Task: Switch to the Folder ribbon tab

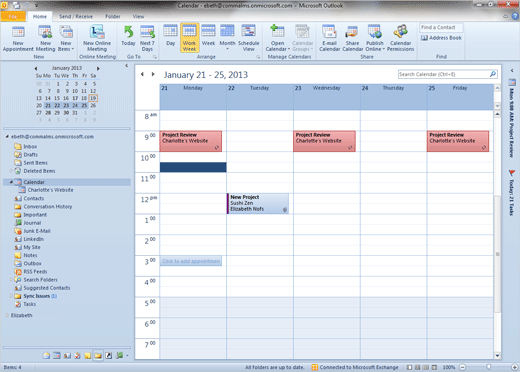Action: (113, 16)
